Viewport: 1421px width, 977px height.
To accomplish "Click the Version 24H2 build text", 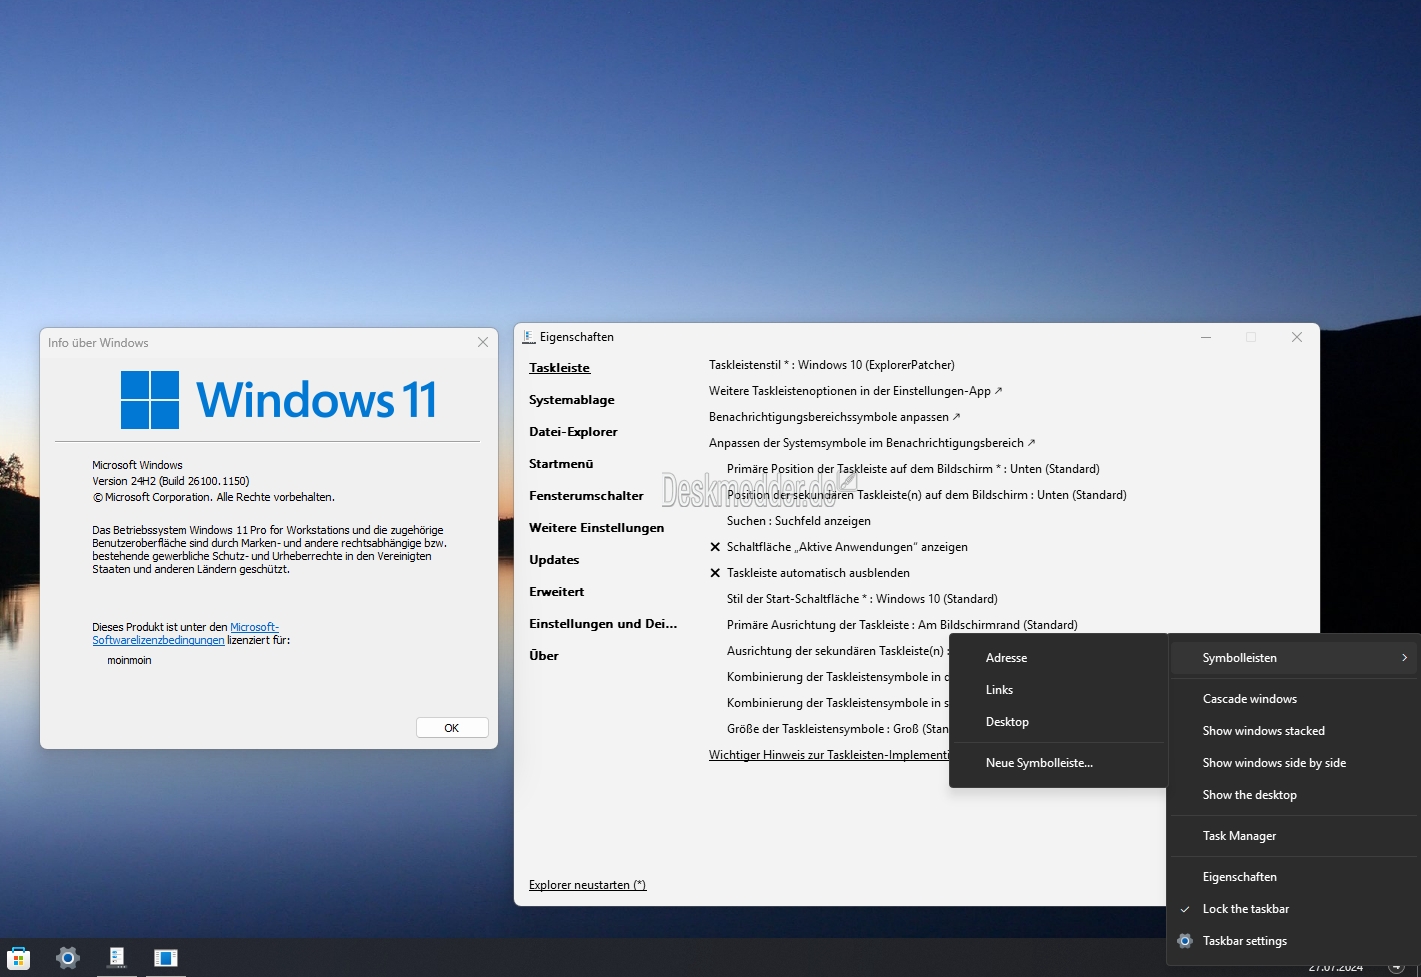I will pyautogui.click(x=171, y=481).
